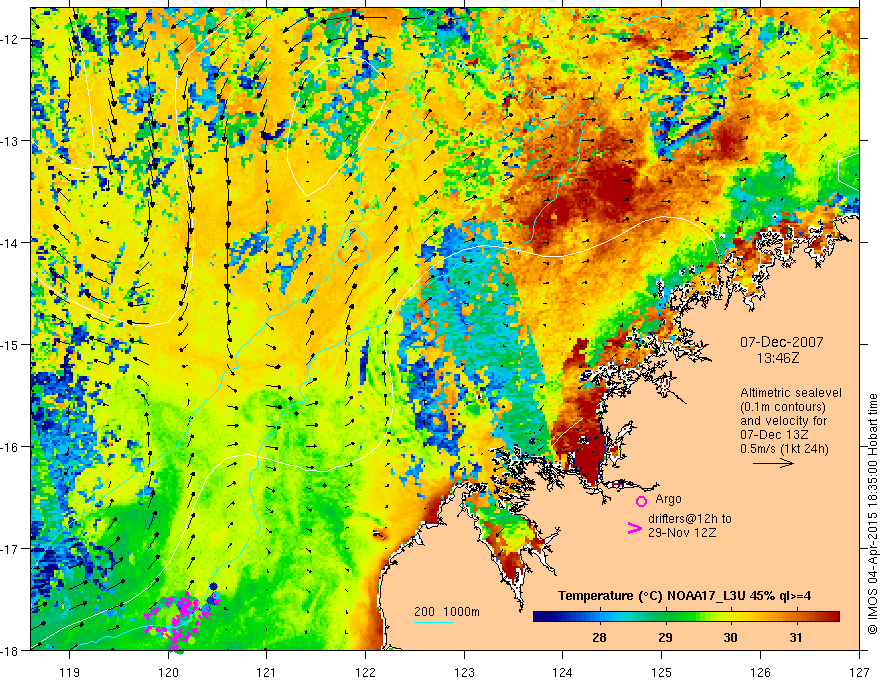This screenshot has height=680, width=880.
Task: Click latitude axis label -17
Action: click(x=11, y=549)
